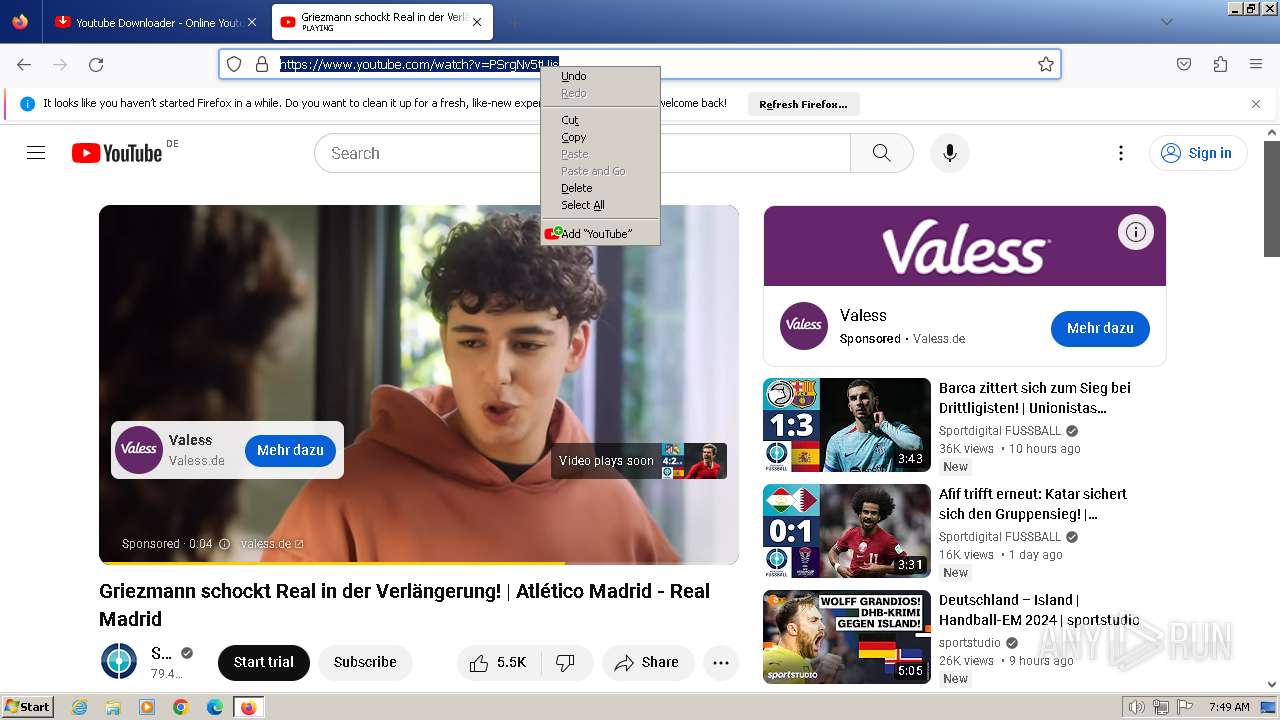Viewport: 1280px width, 720px height.
Task: Click ad info icon next to Sponsored 0:04
Action: tap(224, 544)
